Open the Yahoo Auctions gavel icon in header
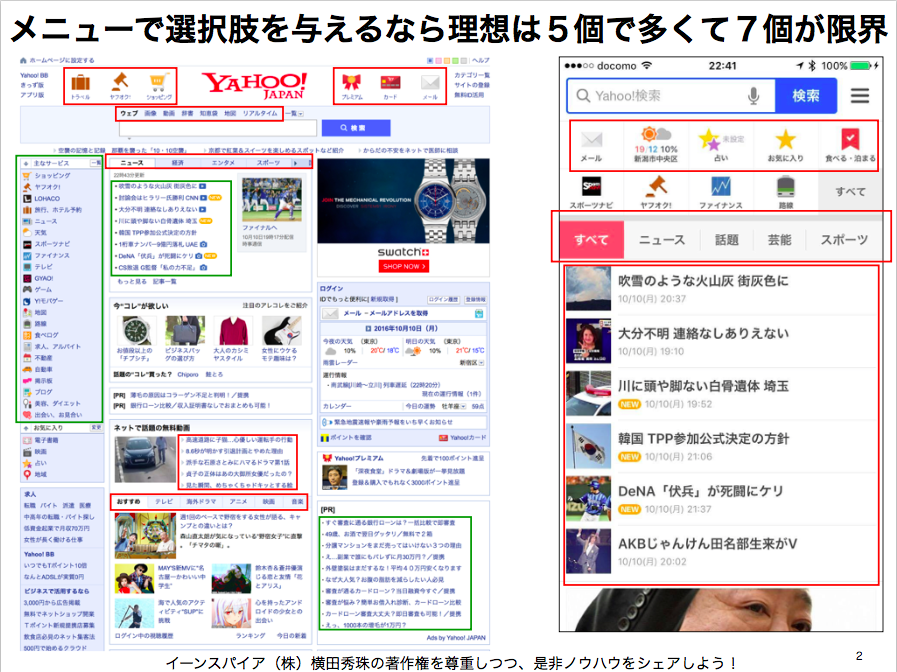Screen dimensions: 897x672 click(120, 81)
